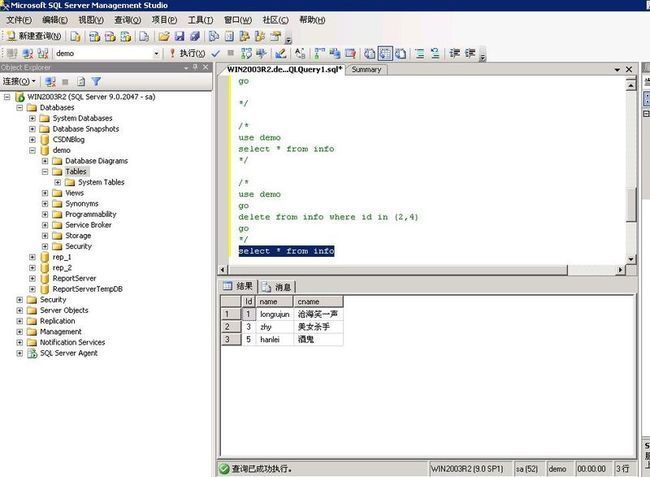Viewport: 650px width, 477px height.
Task: Open the Registered Servers window icon
Action: [x=213, y=36]
